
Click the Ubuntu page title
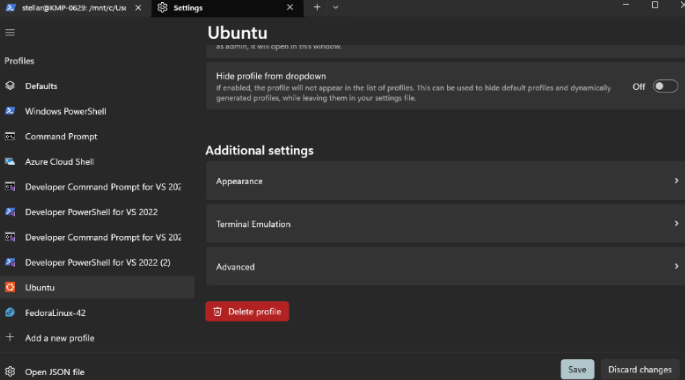pos(237,33)
